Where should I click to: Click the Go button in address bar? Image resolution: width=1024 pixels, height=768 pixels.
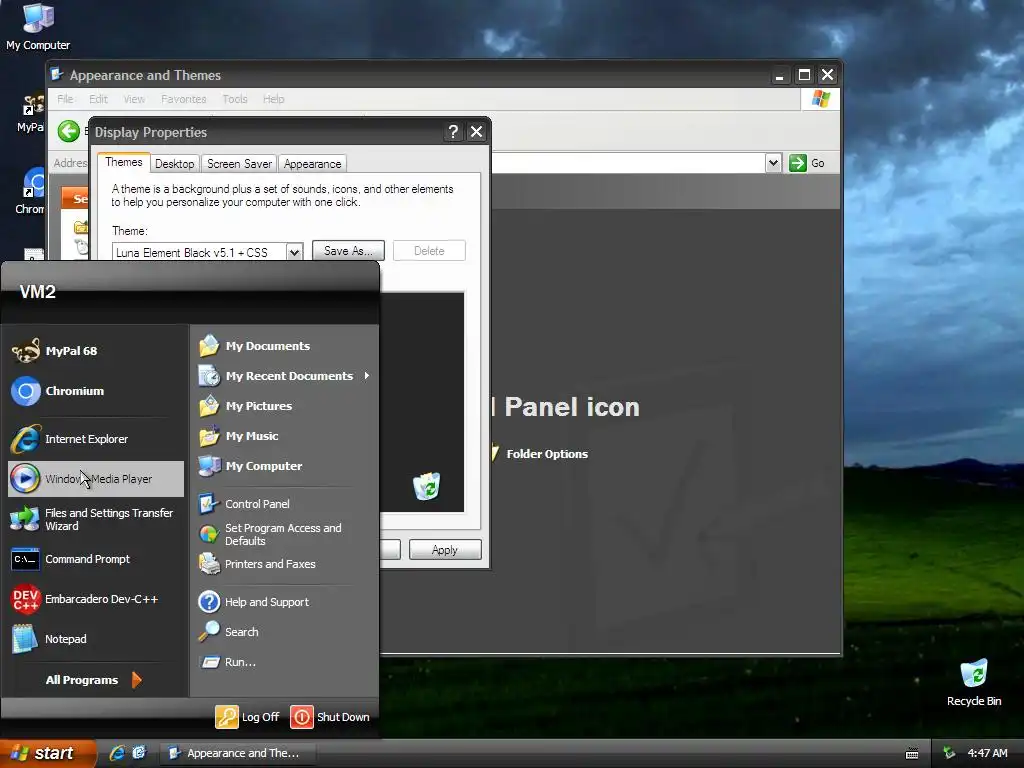coord(807,163)
